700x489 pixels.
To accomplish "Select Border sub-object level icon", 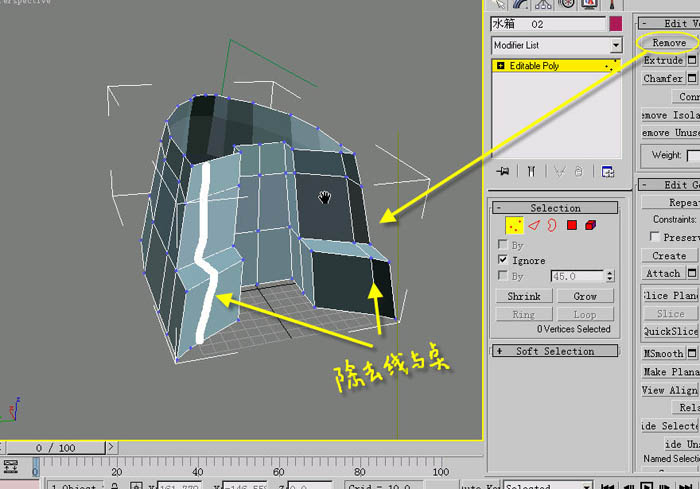I will pyautogui.click(x=552, y=225).
